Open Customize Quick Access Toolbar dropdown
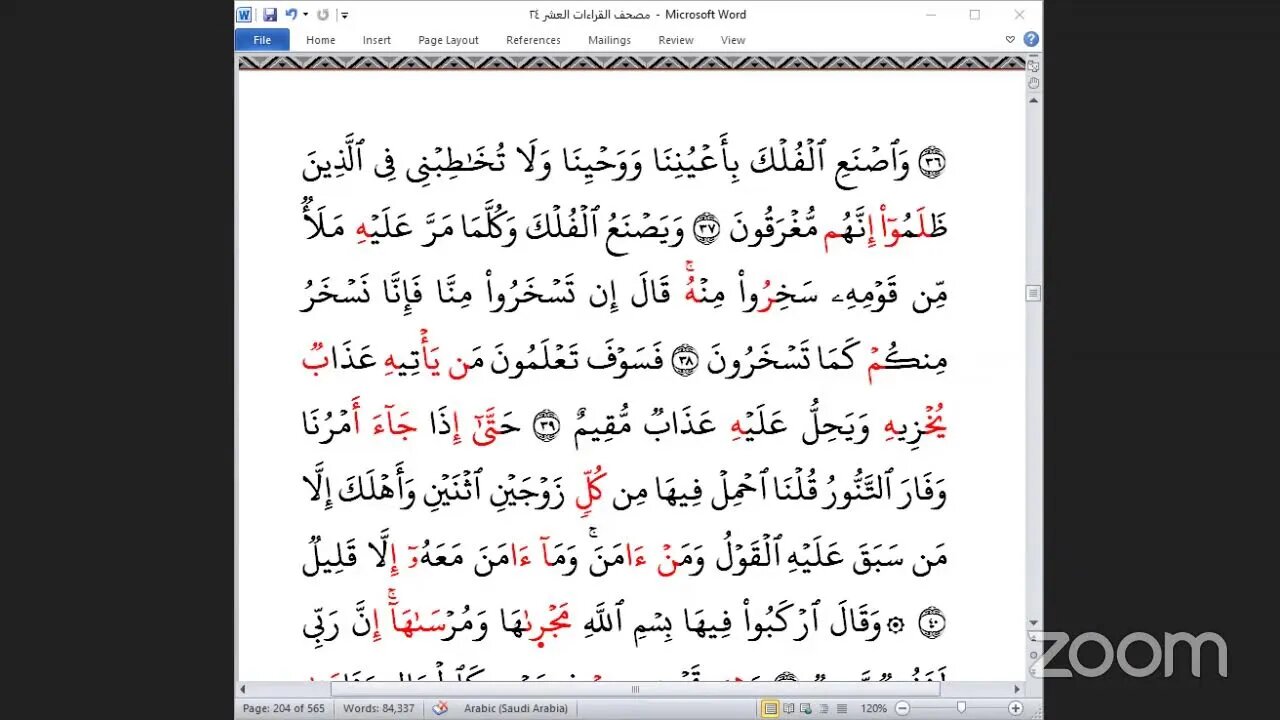1280x720 pixels. [x=345, y=15]
